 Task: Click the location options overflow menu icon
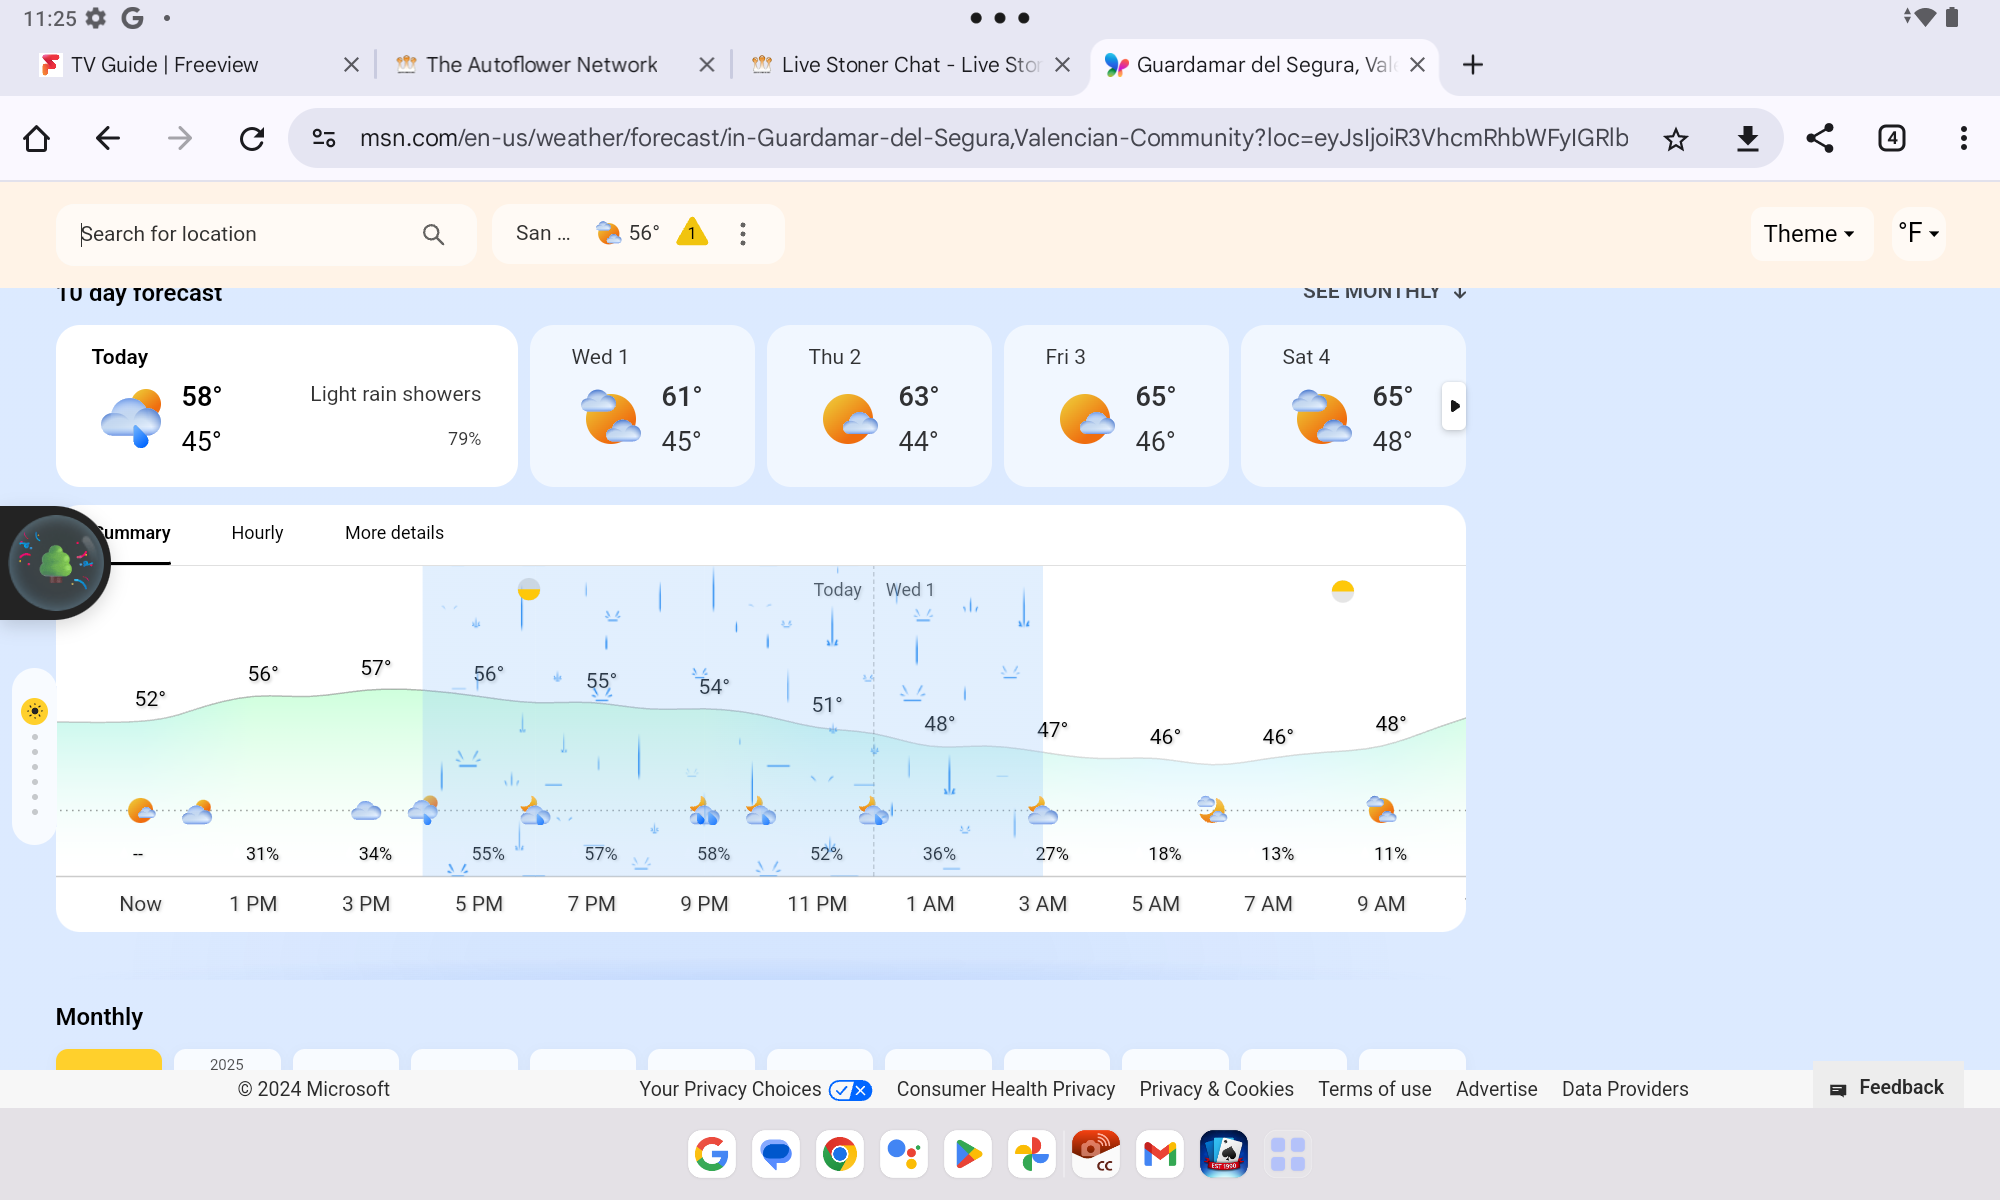pos(741,233)
